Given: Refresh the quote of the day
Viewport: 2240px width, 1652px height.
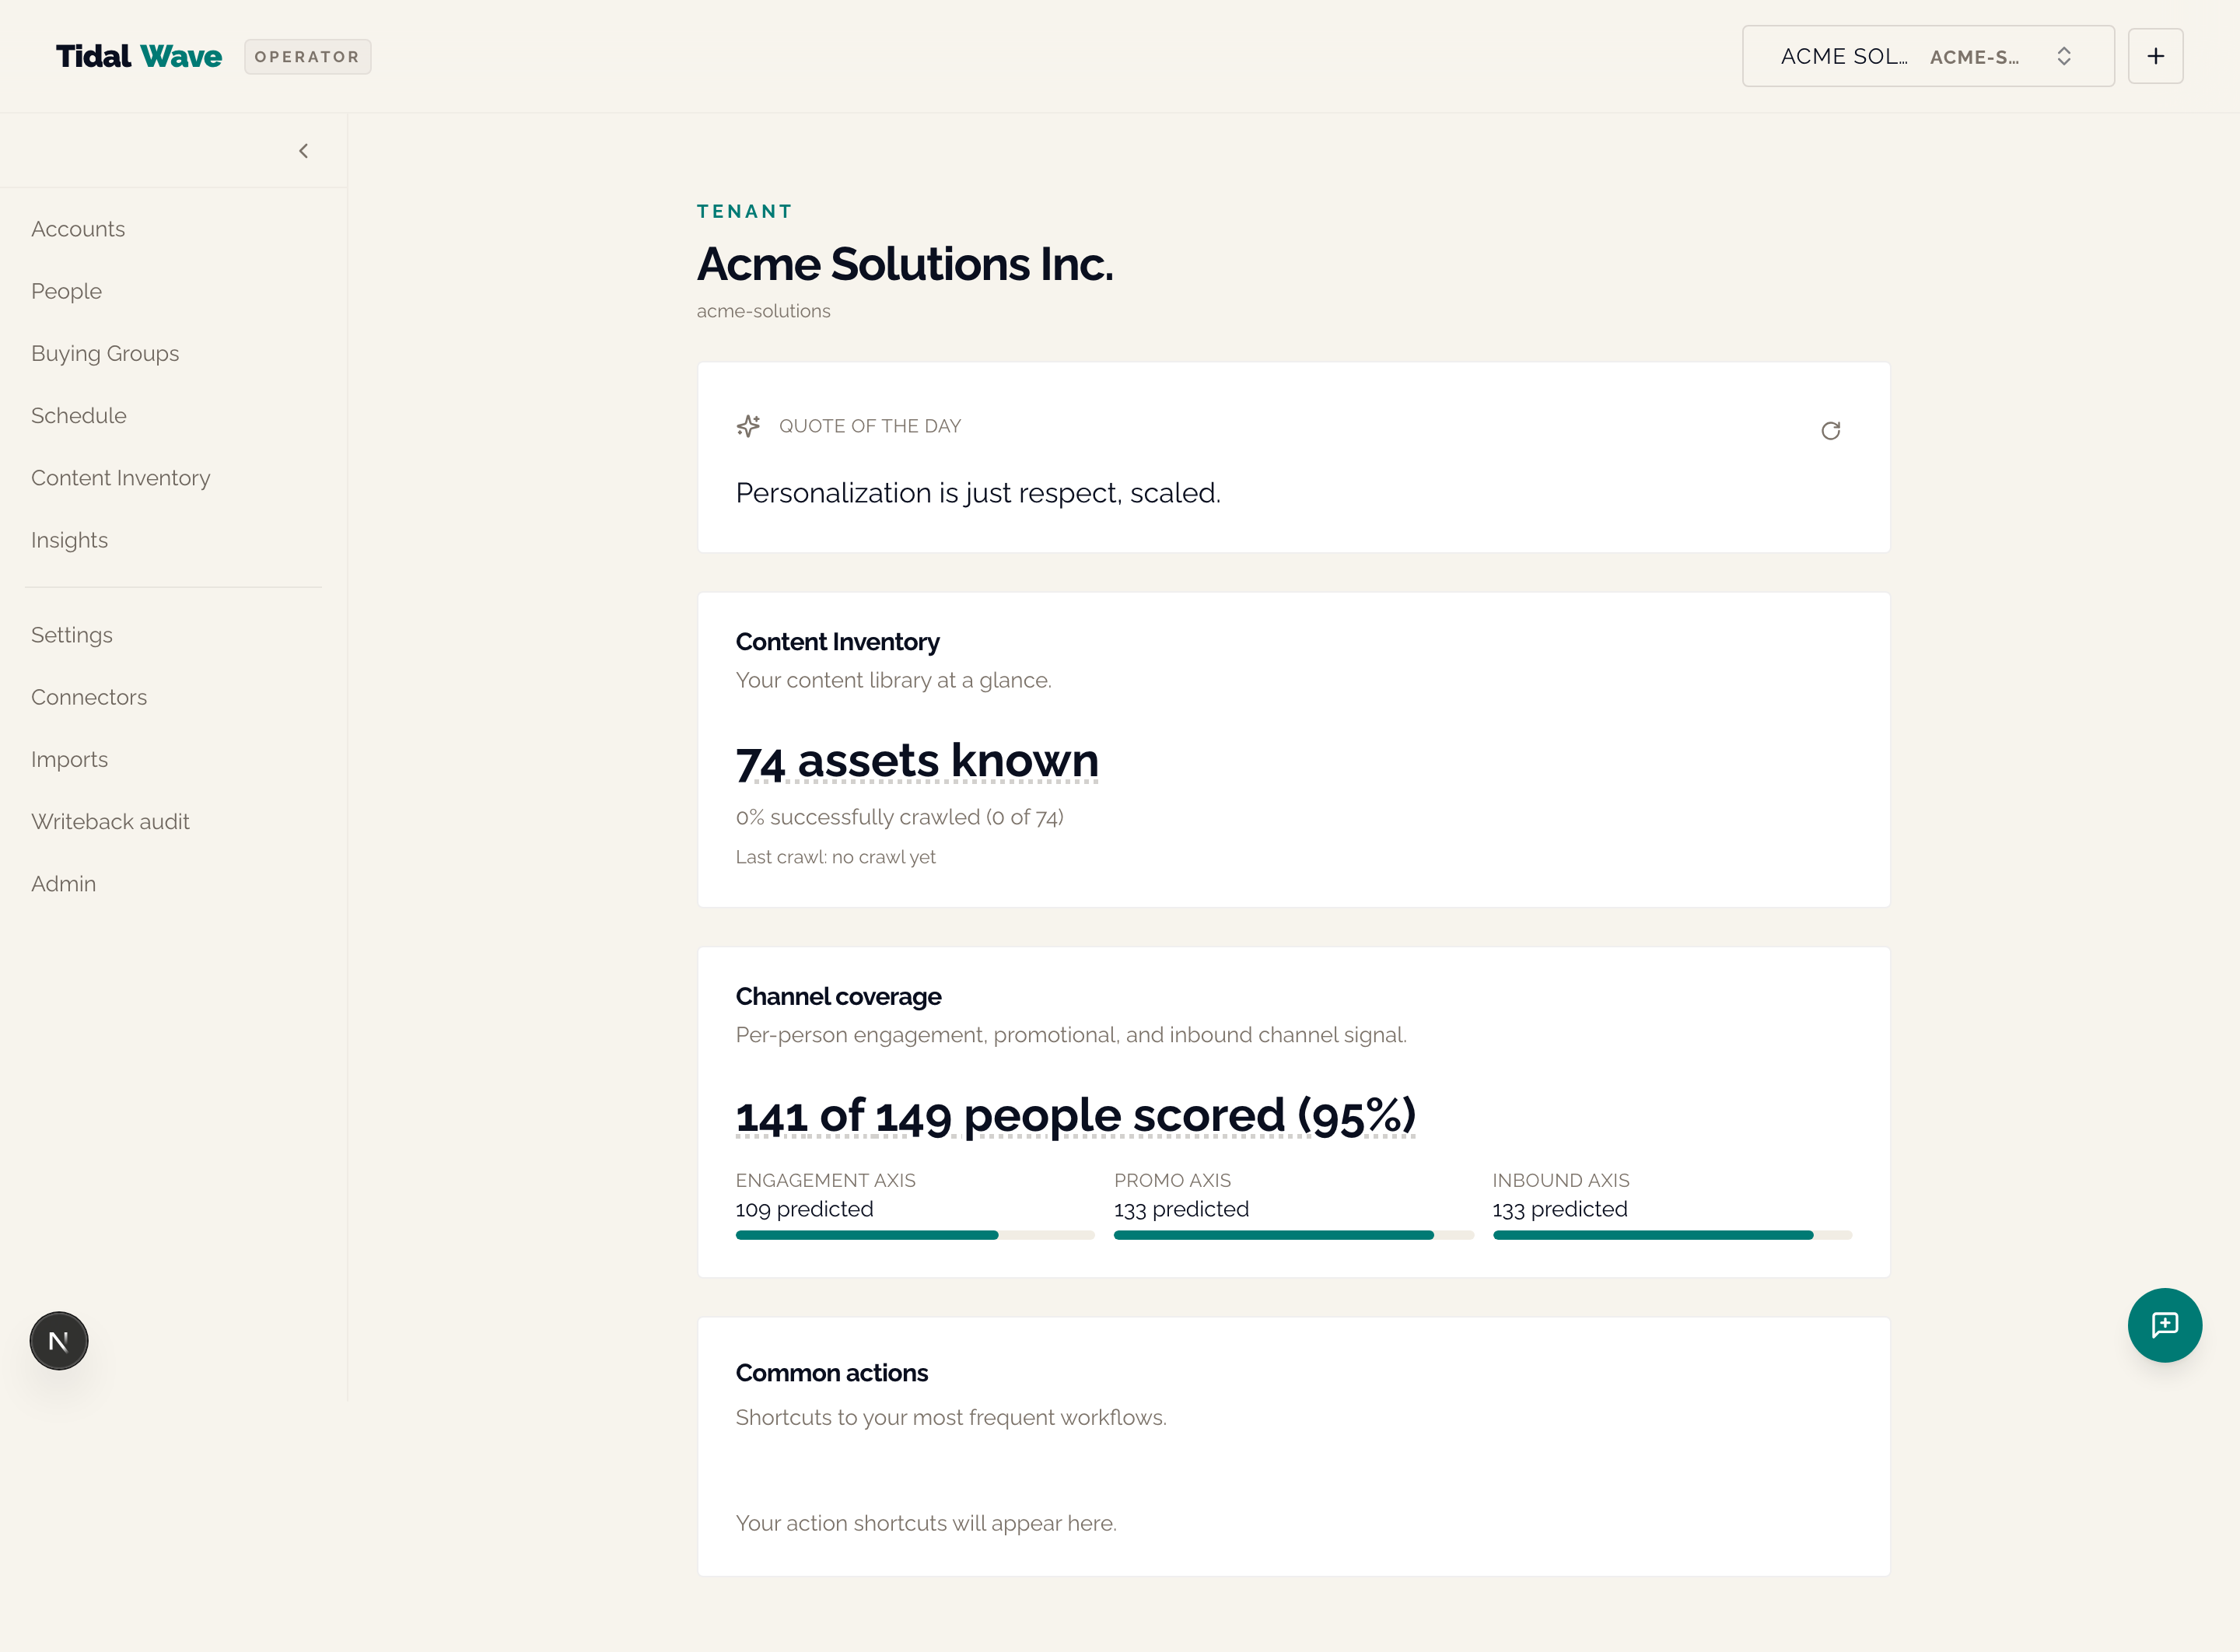Looking at the screenshot, I should pyautogui.click(x=1830, y=431).
